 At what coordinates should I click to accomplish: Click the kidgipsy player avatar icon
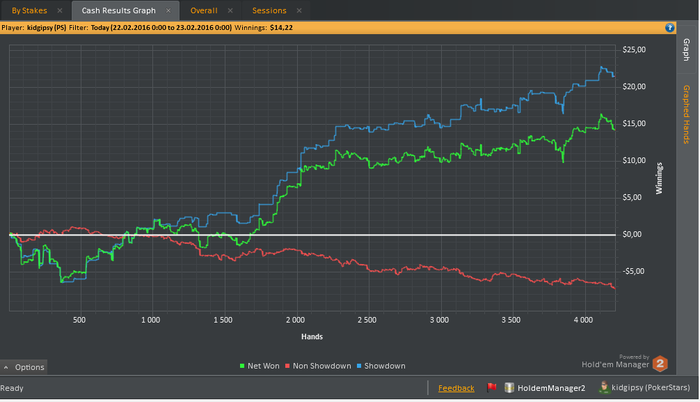pyautogui.click(x=604, y=387)
